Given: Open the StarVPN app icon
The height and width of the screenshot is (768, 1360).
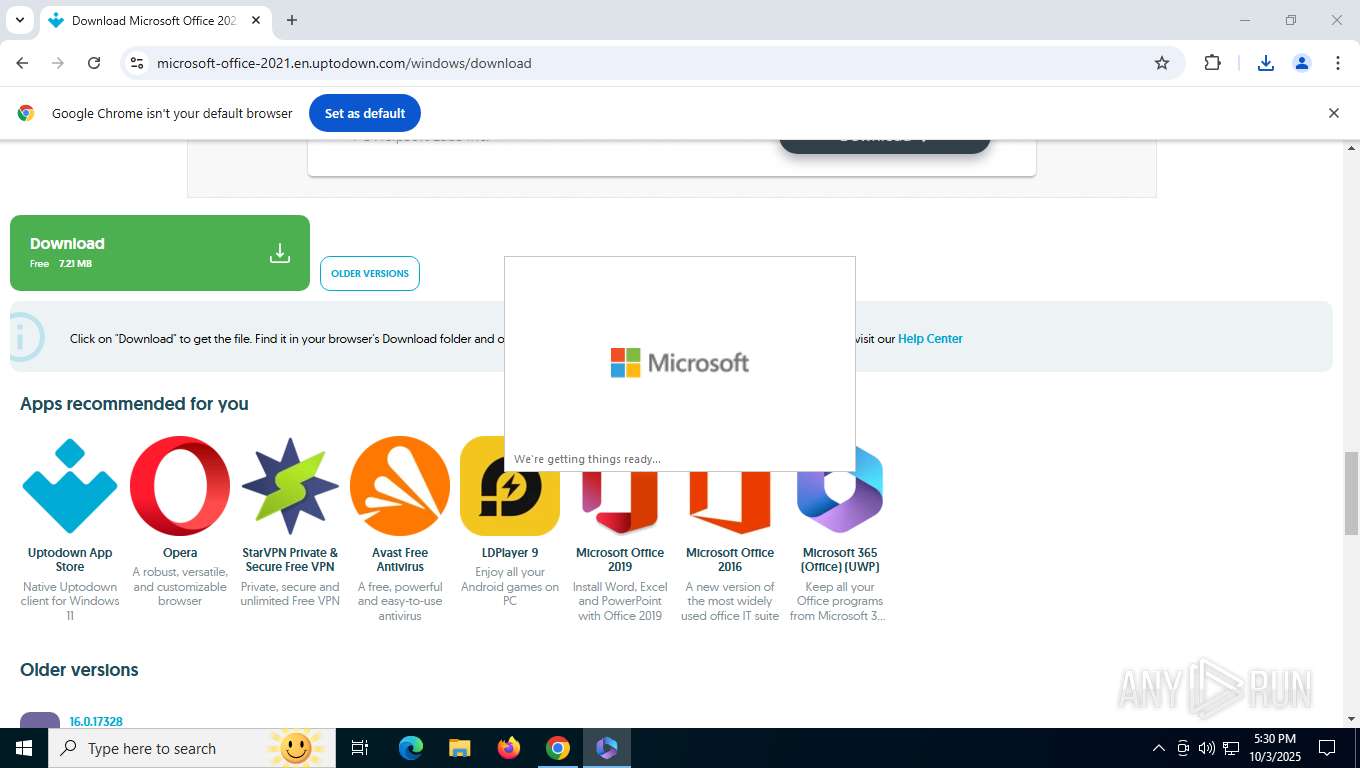Looking at the screenshot, I should 290,486.
